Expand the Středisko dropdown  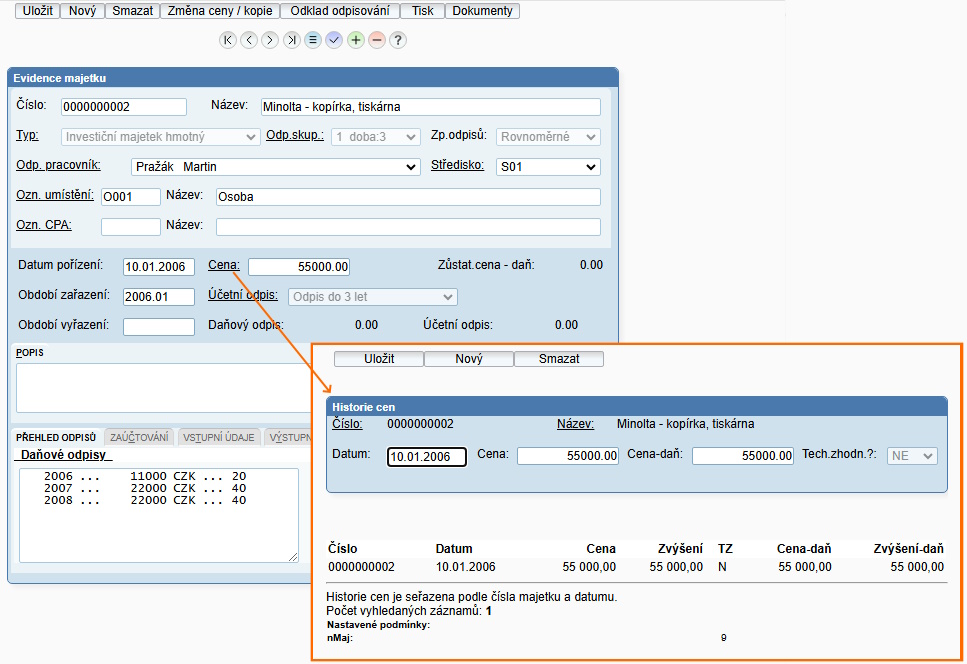coord(548,167)
